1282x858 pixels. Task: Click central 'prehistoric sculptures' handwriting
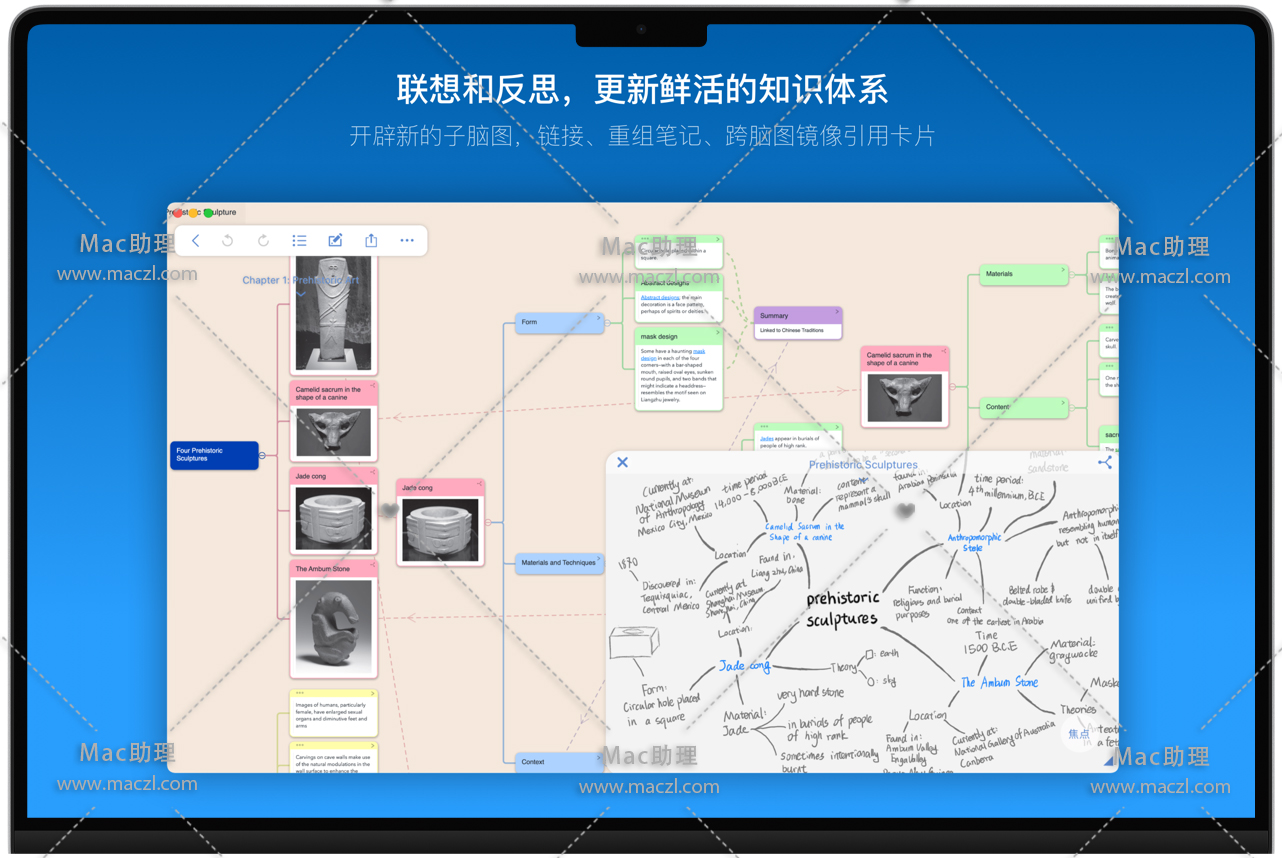pyautogui.click(x=842, y=608)
